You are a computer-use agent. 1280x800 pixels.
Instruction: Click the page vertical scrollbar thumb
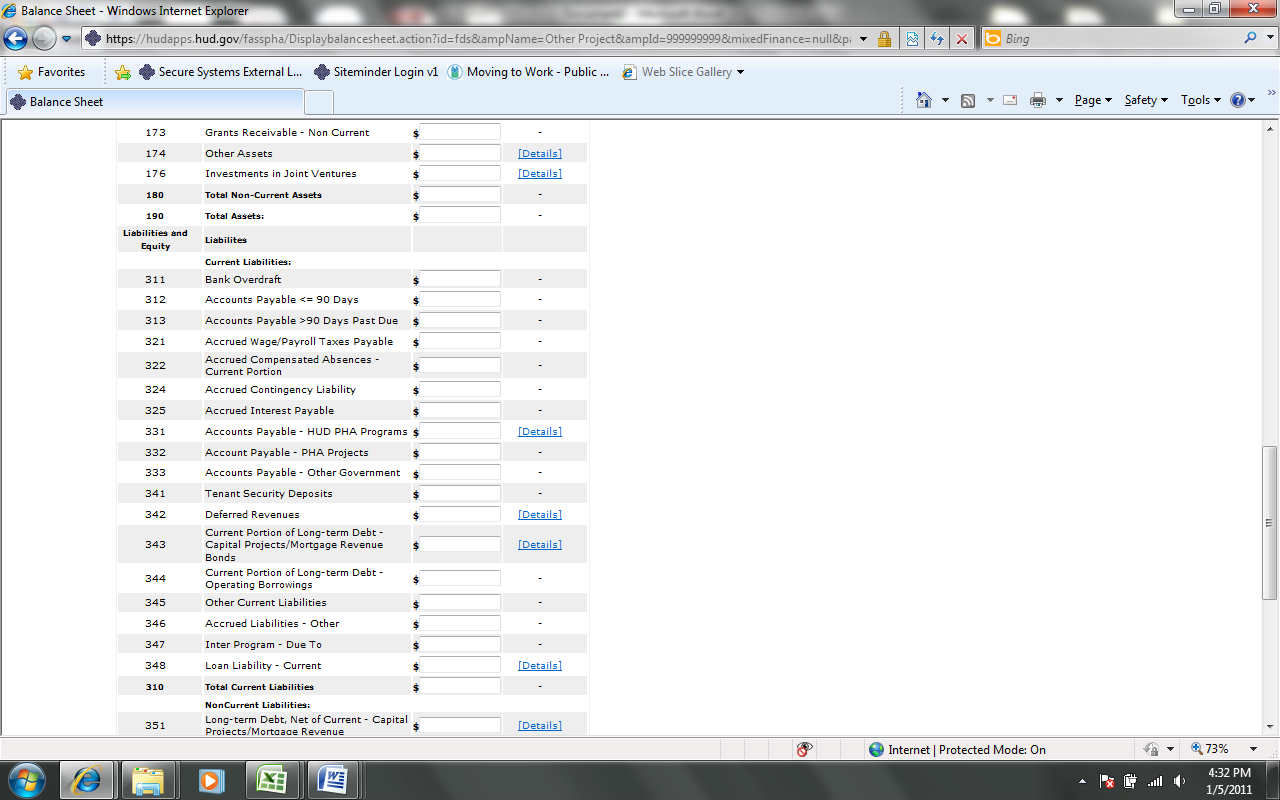[1271, 523]
